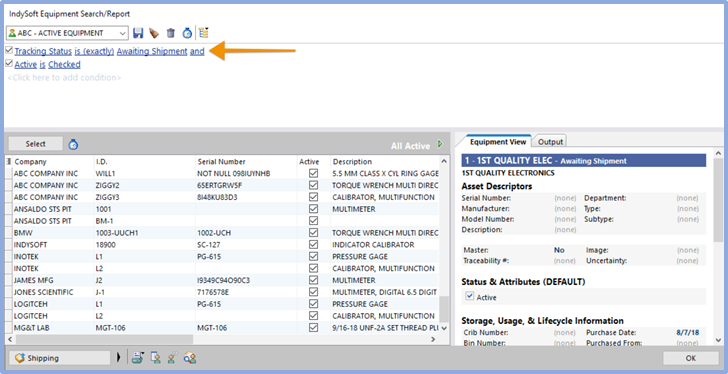Save the current search with the floppy disk icon
Screen dimensions: 728x374
point(138,33)
